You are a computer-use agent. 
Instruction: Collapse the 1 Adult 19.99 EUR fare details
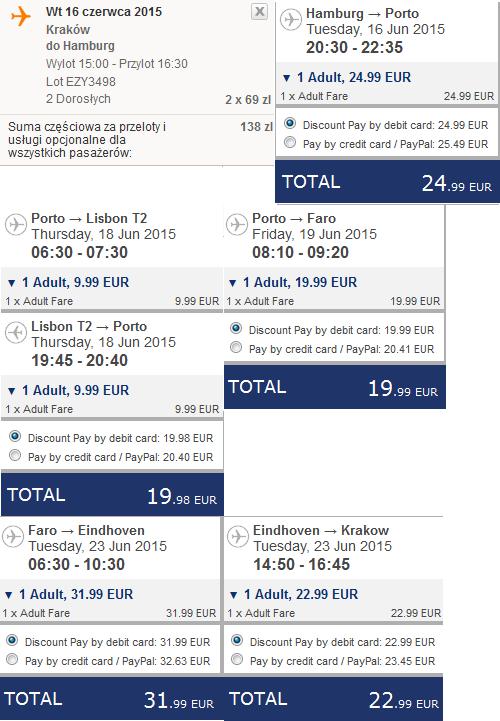coord(233,283)
